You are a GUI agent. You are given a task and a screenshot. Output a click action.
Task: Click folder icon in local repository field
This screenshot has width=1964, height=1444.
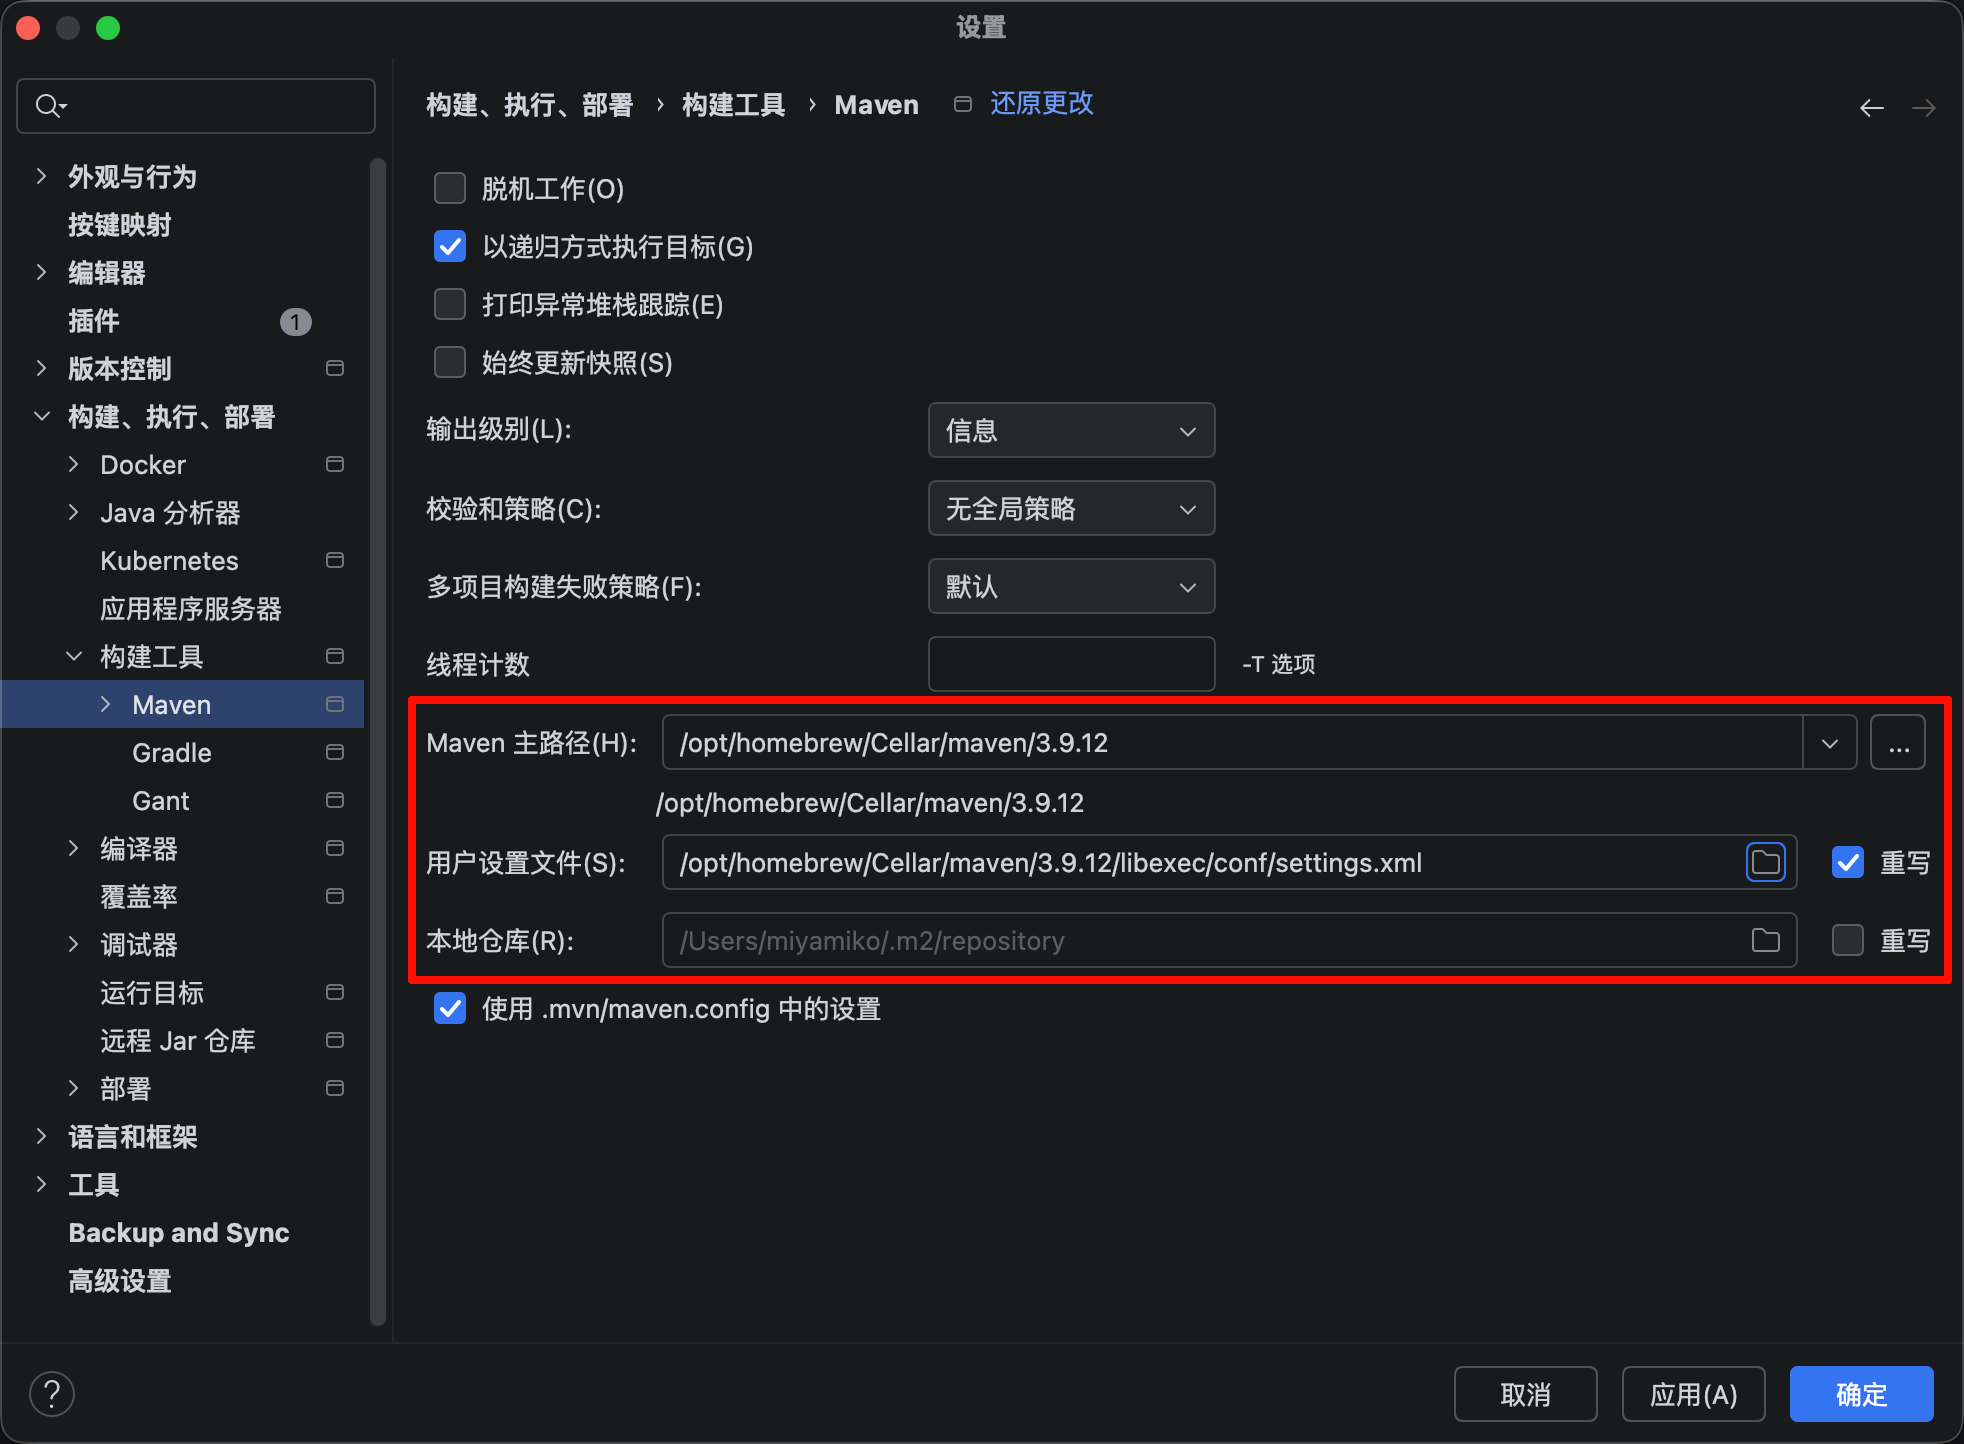[x=1765, y=940]
